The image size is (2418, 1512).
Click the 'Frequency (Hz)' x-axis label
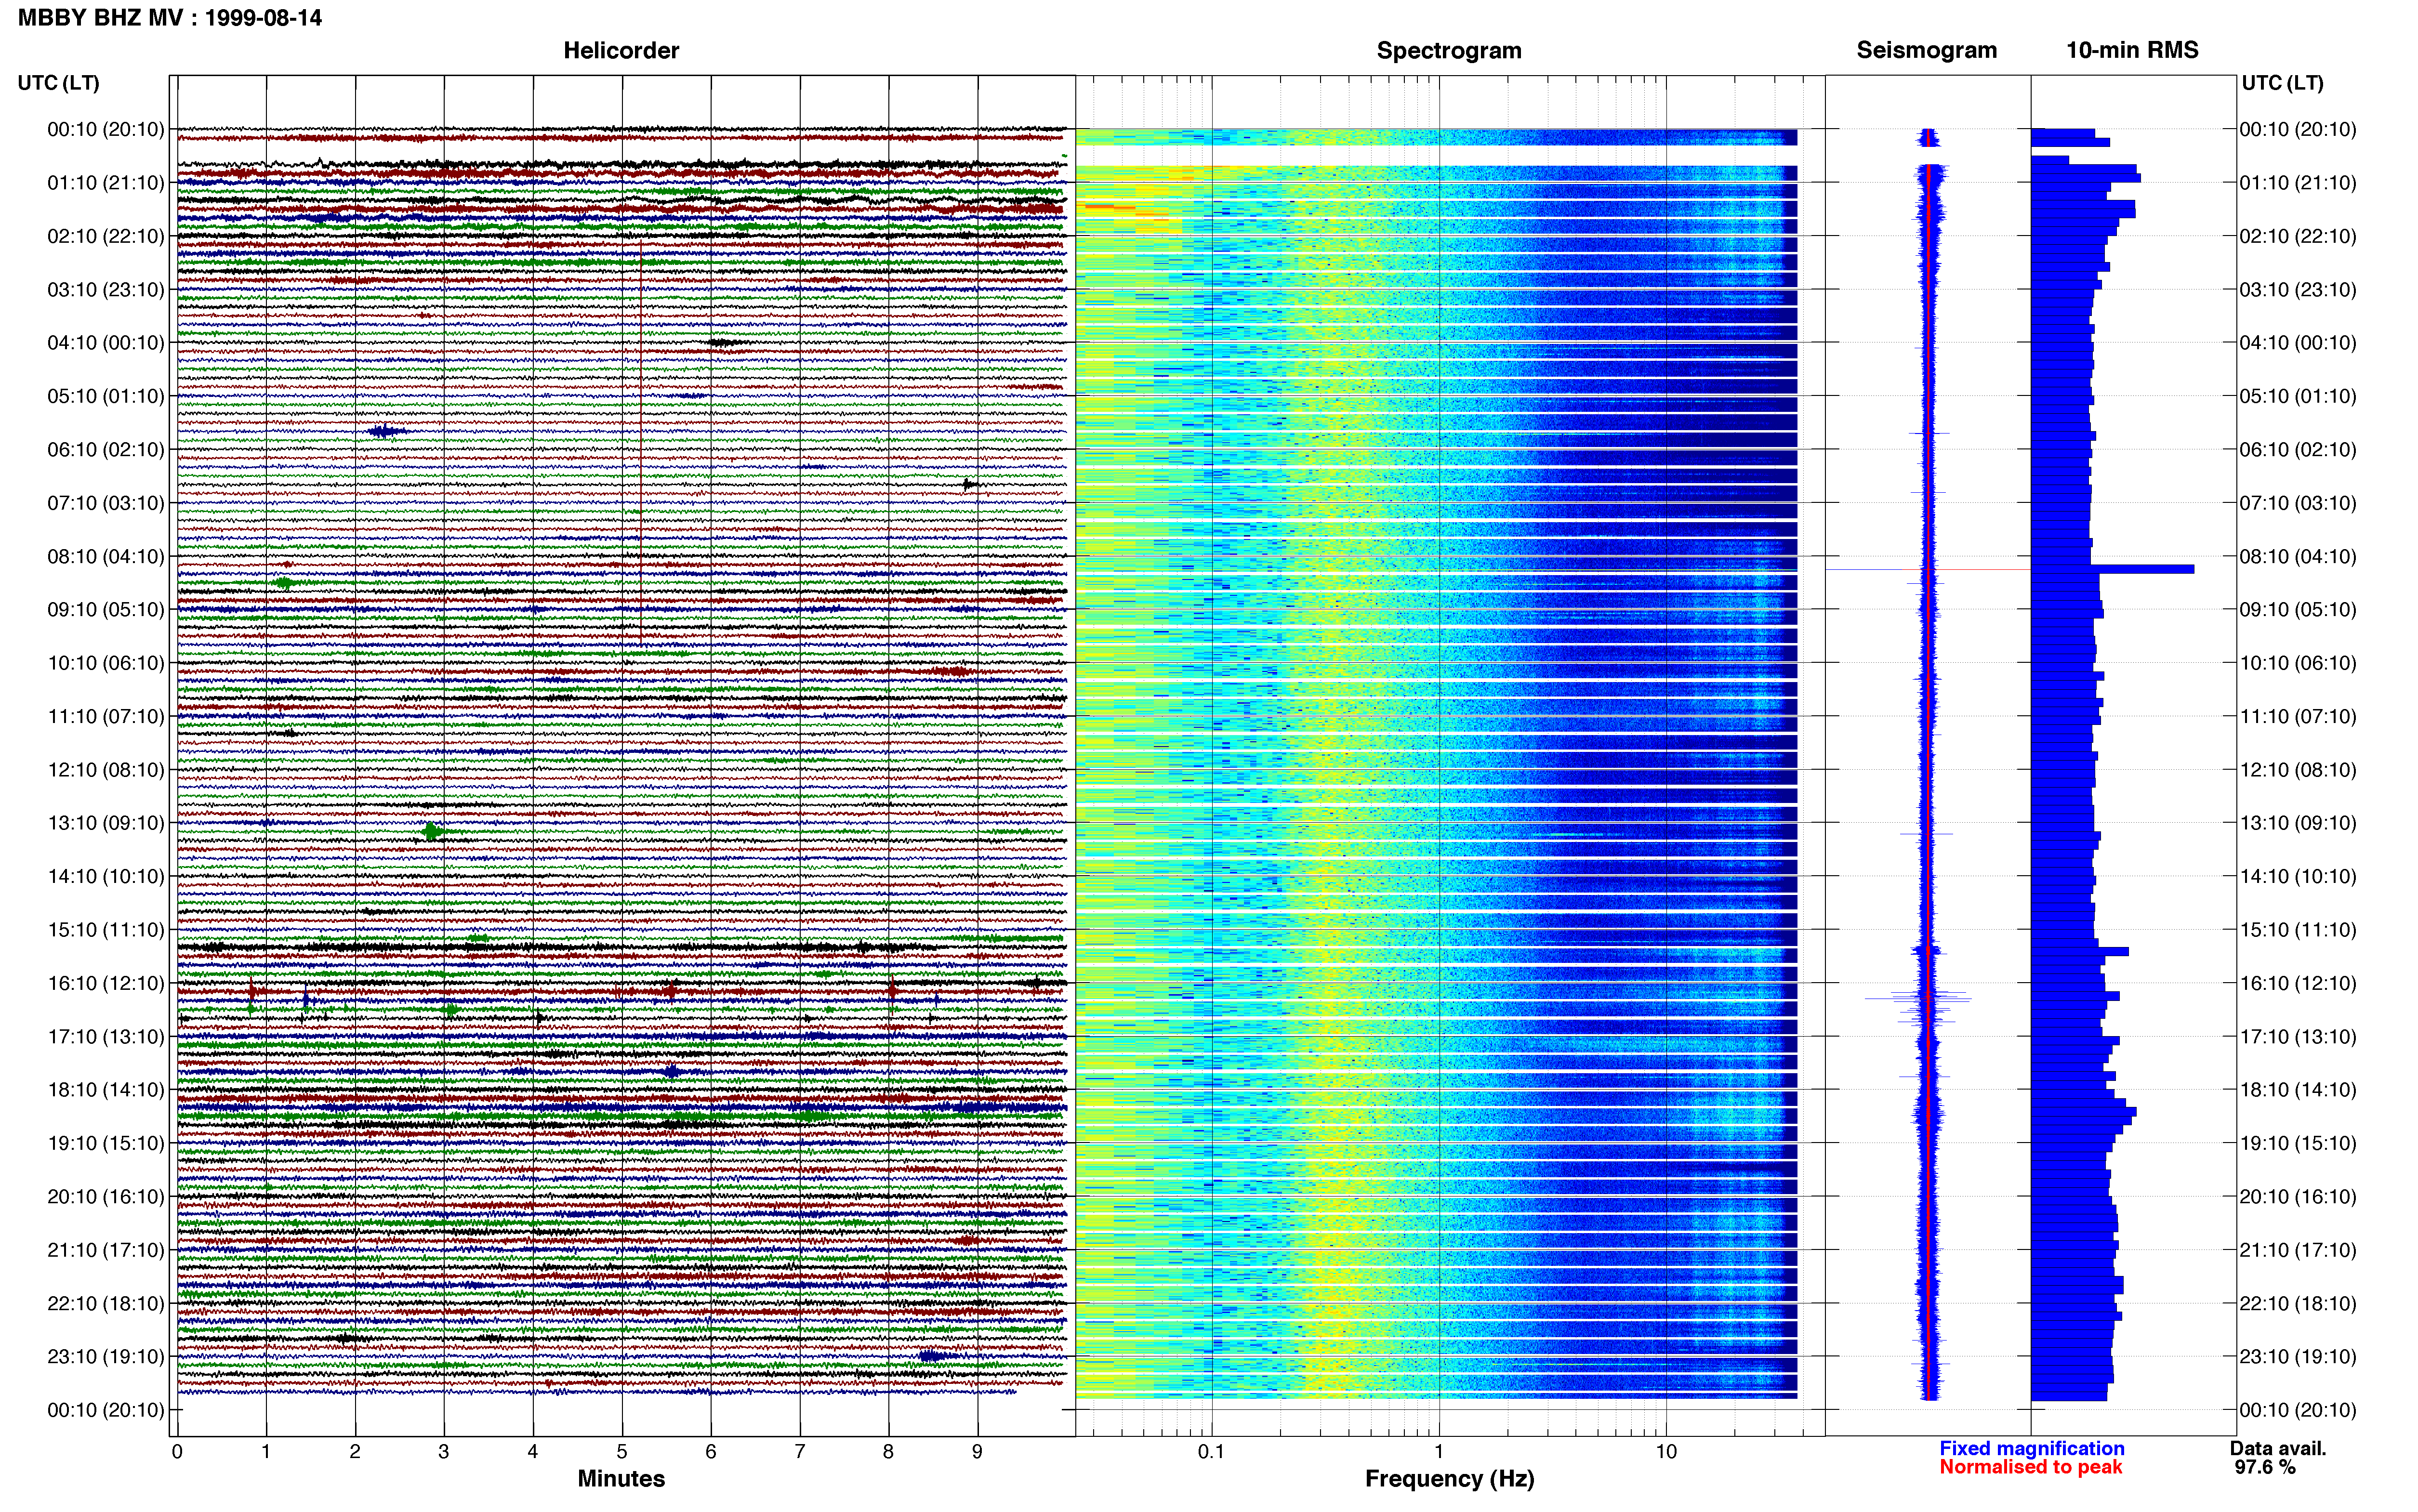click(1449, 1479)
